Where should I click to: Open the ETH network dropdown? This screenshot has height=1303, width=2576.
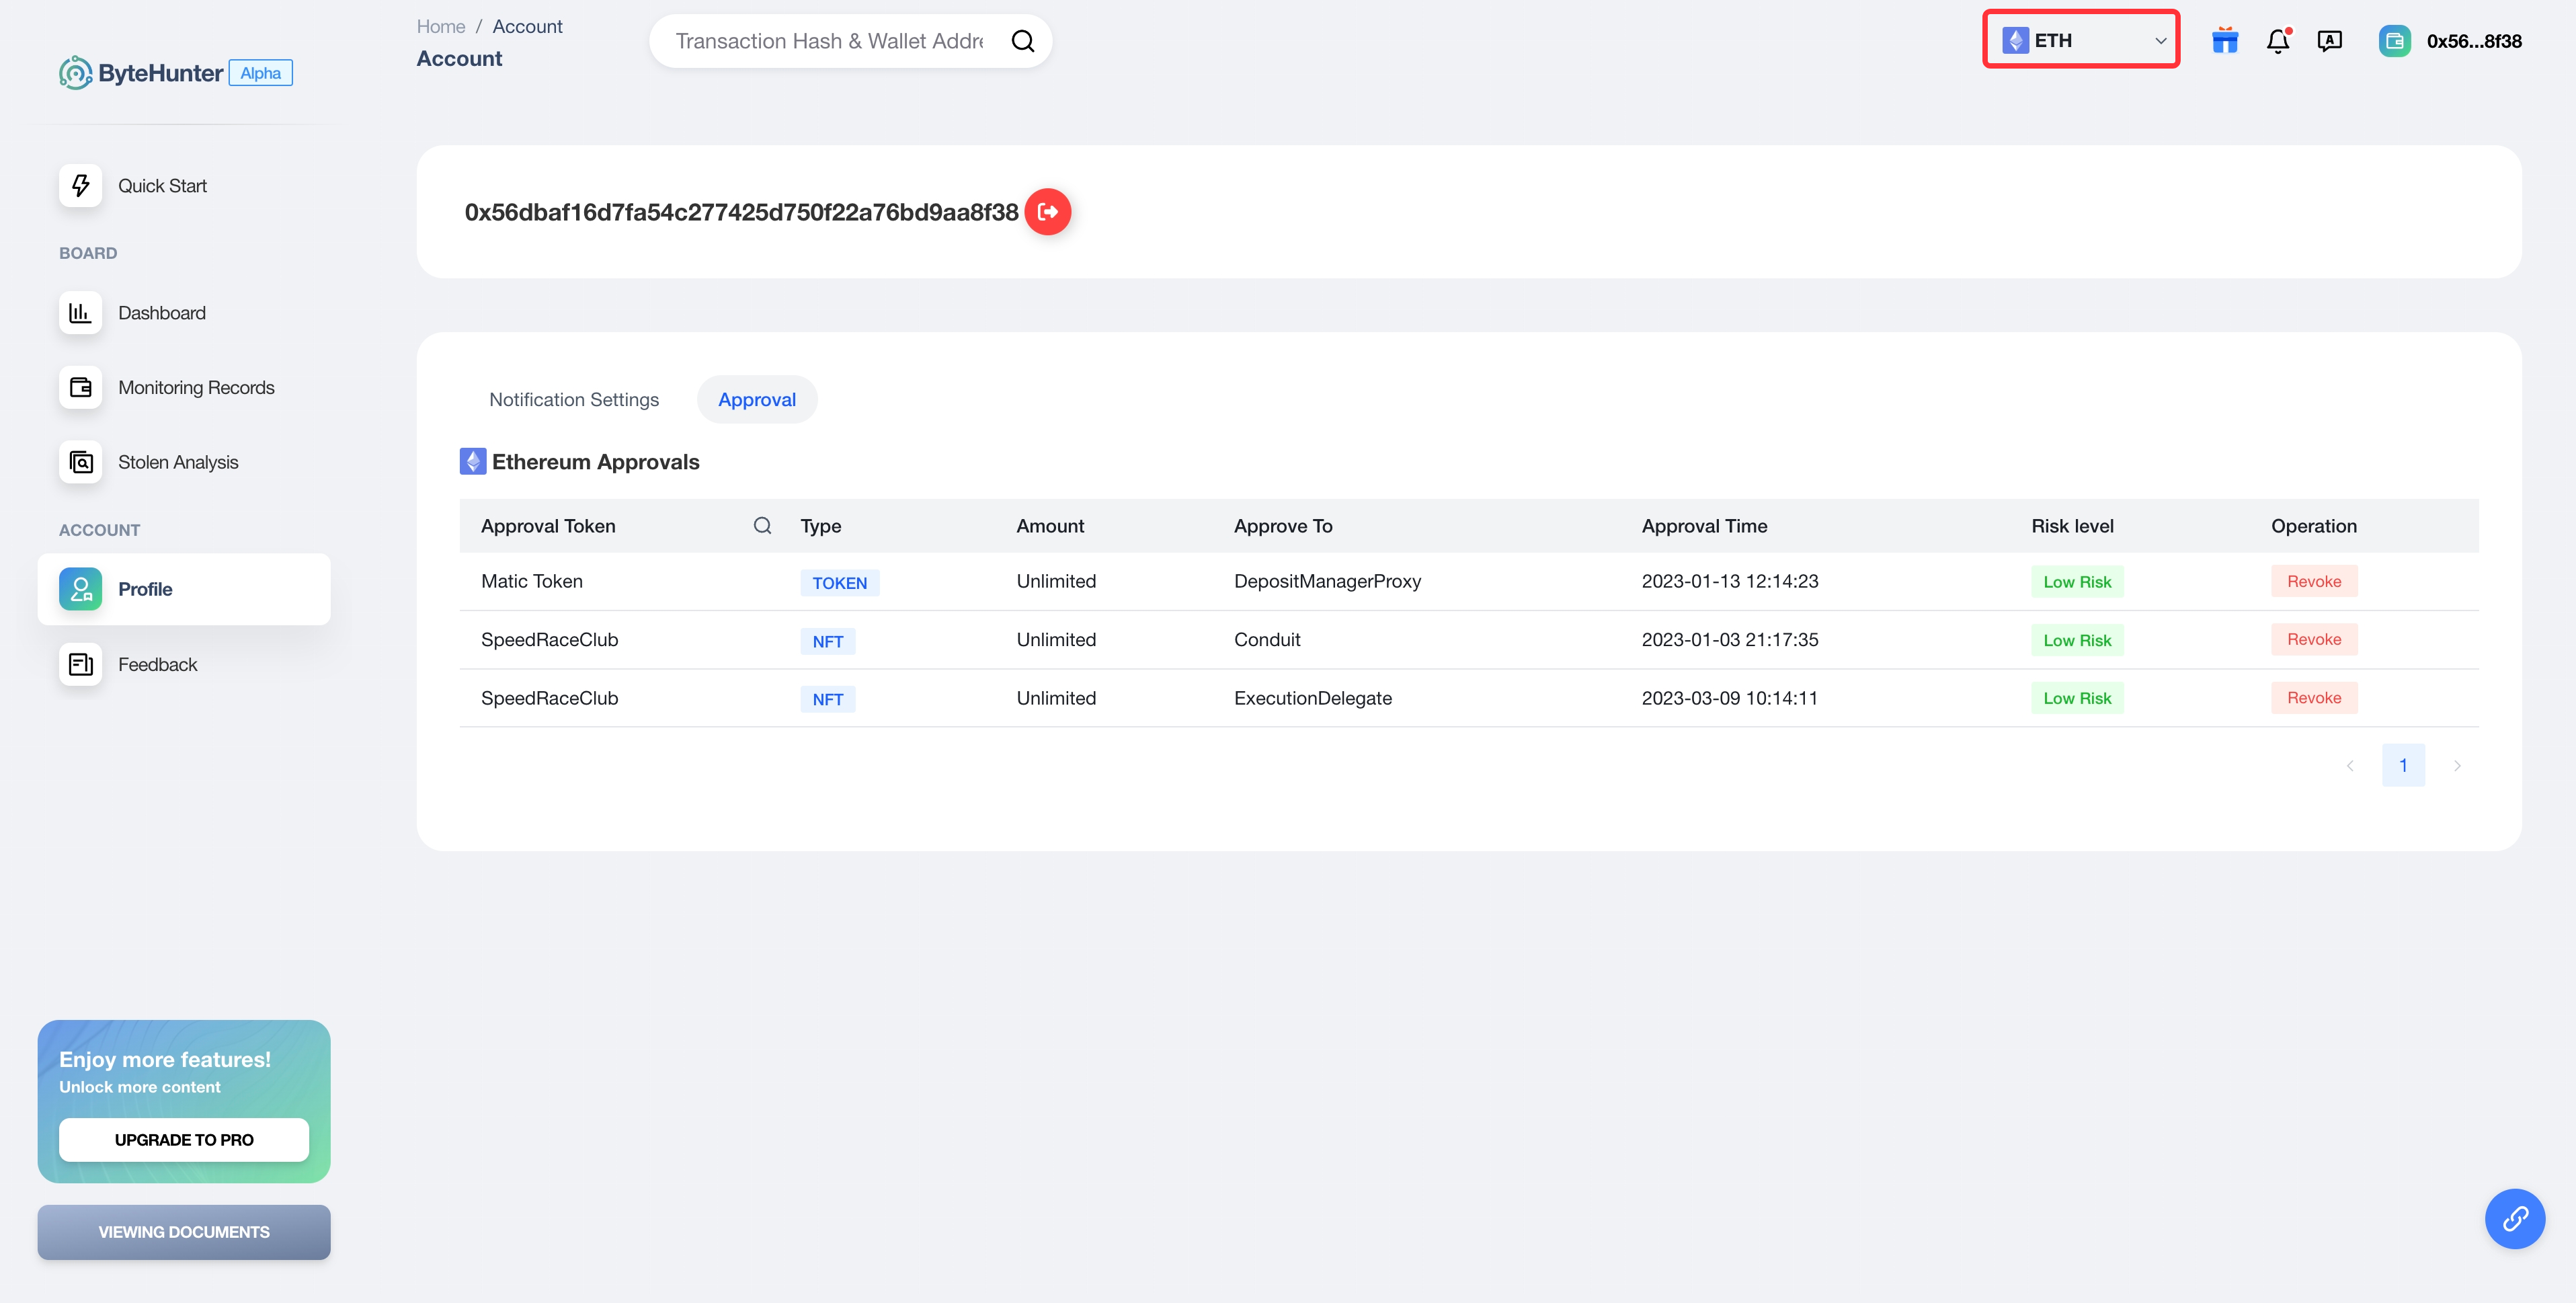(x=2081, y=40)
